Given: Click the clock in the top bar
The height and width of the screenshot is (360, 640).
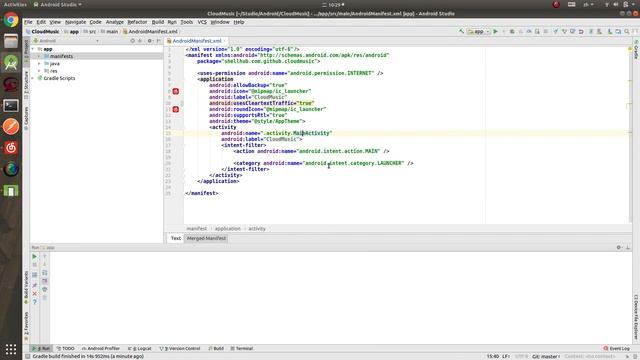Looking at the screenshot, I should tap(333, 4).
